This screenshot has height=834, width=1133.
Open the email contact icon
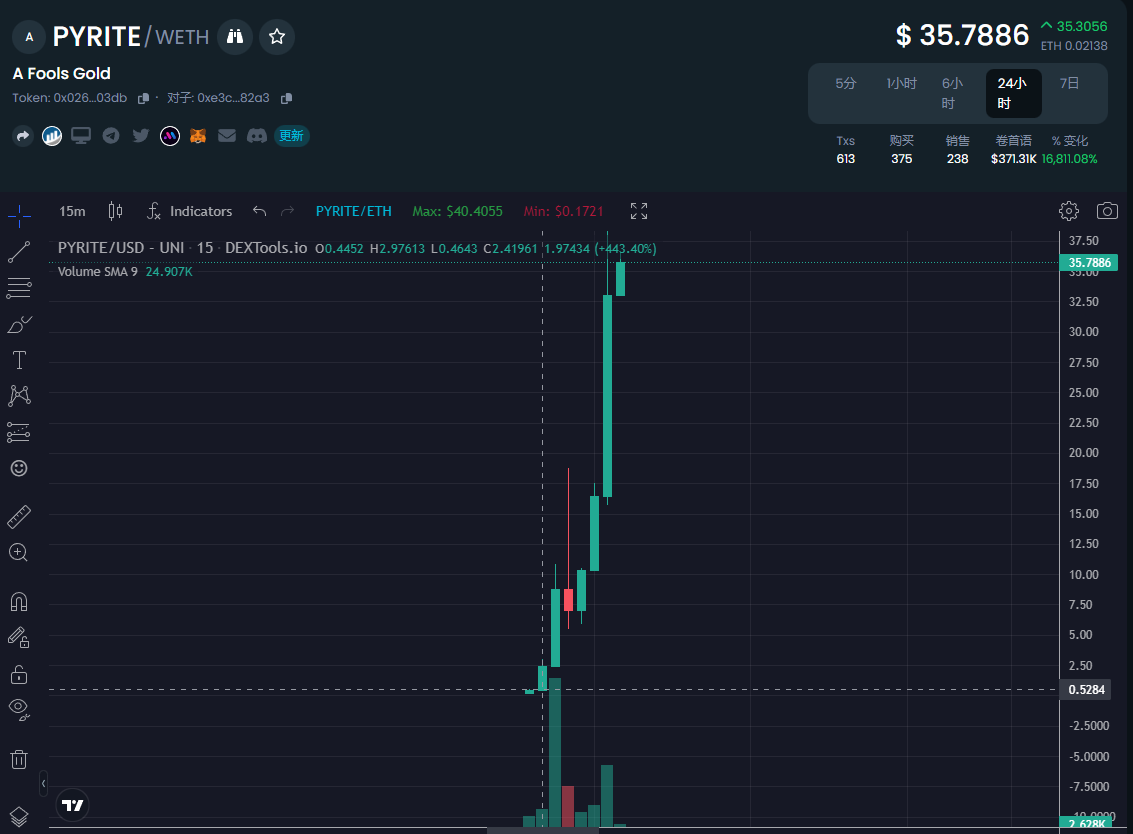point(227,135)
